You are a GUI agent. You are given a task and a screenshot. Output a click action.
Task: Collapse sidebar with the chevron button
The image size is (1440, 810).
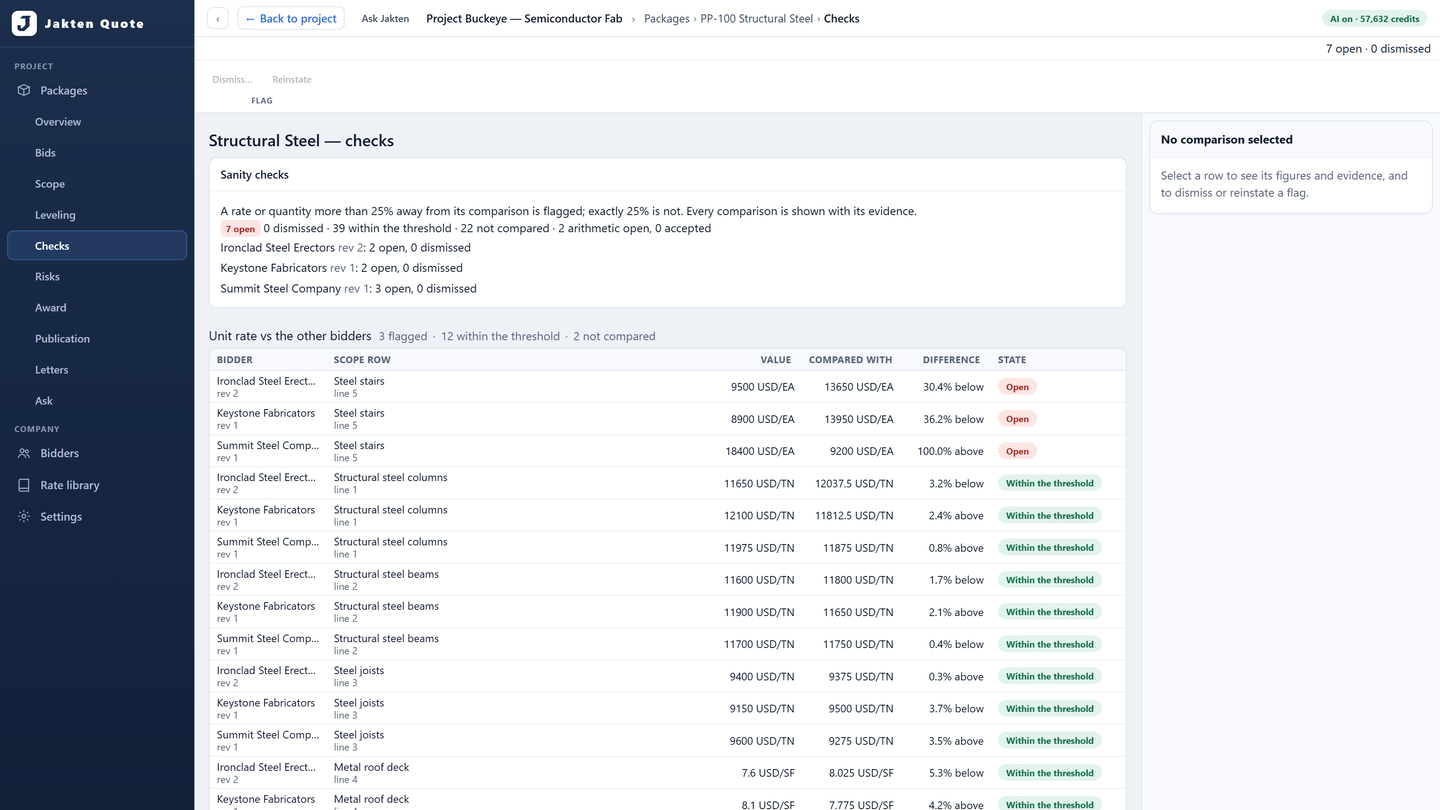(218, 18)
